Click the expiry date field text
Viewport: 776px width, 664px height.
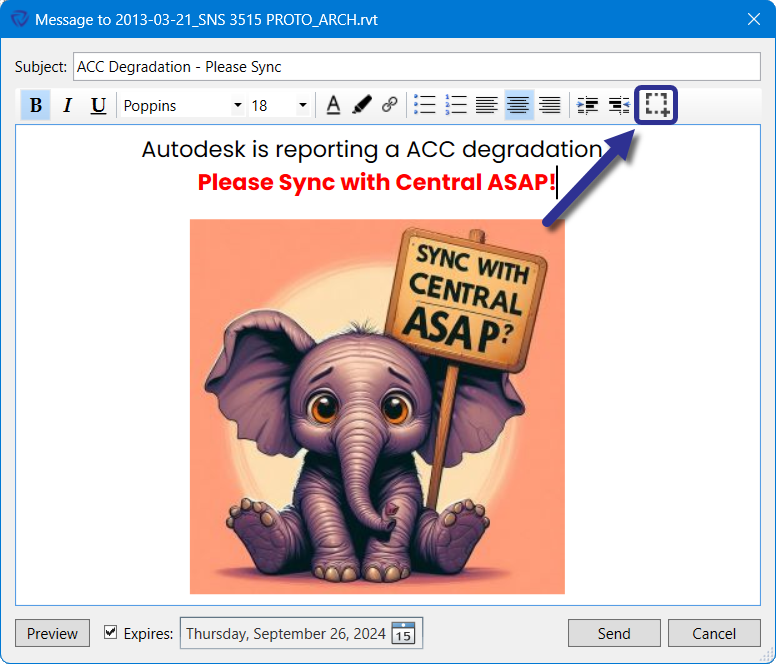tap(286, 633)
